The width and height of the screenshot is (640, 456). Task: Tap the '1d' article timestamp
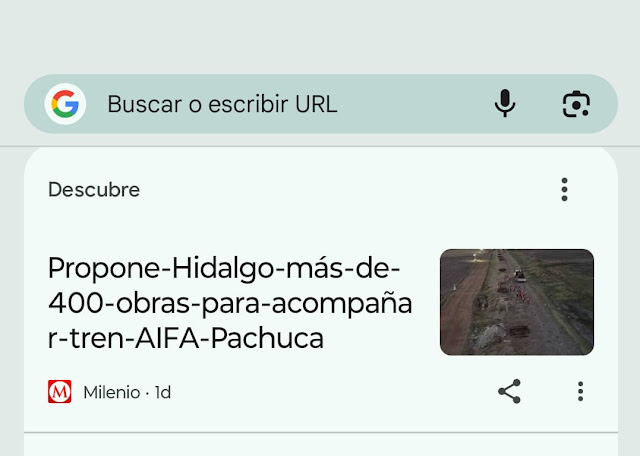[162, 392]
